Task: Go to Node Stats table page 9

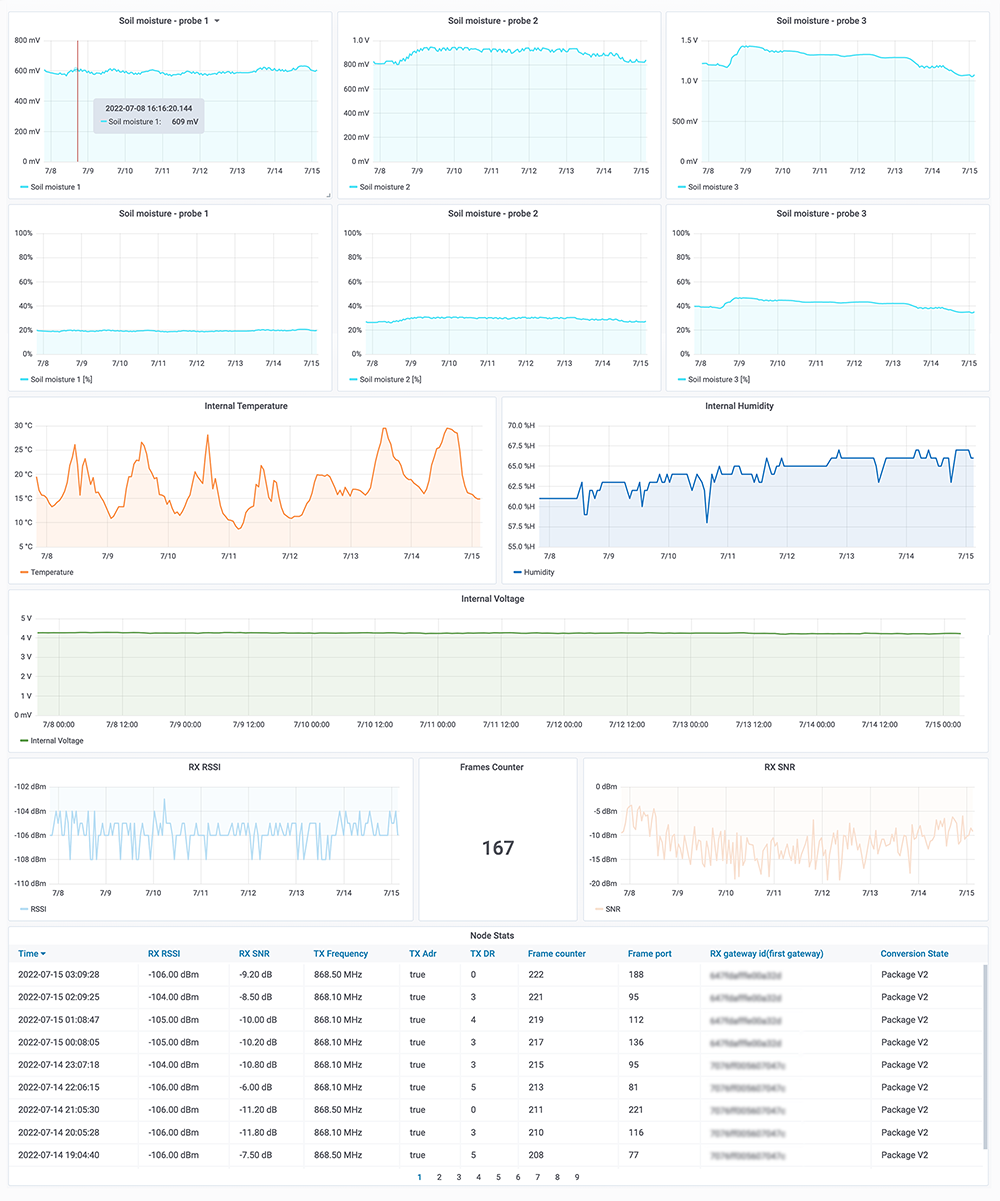Action: click(577, 1177)
